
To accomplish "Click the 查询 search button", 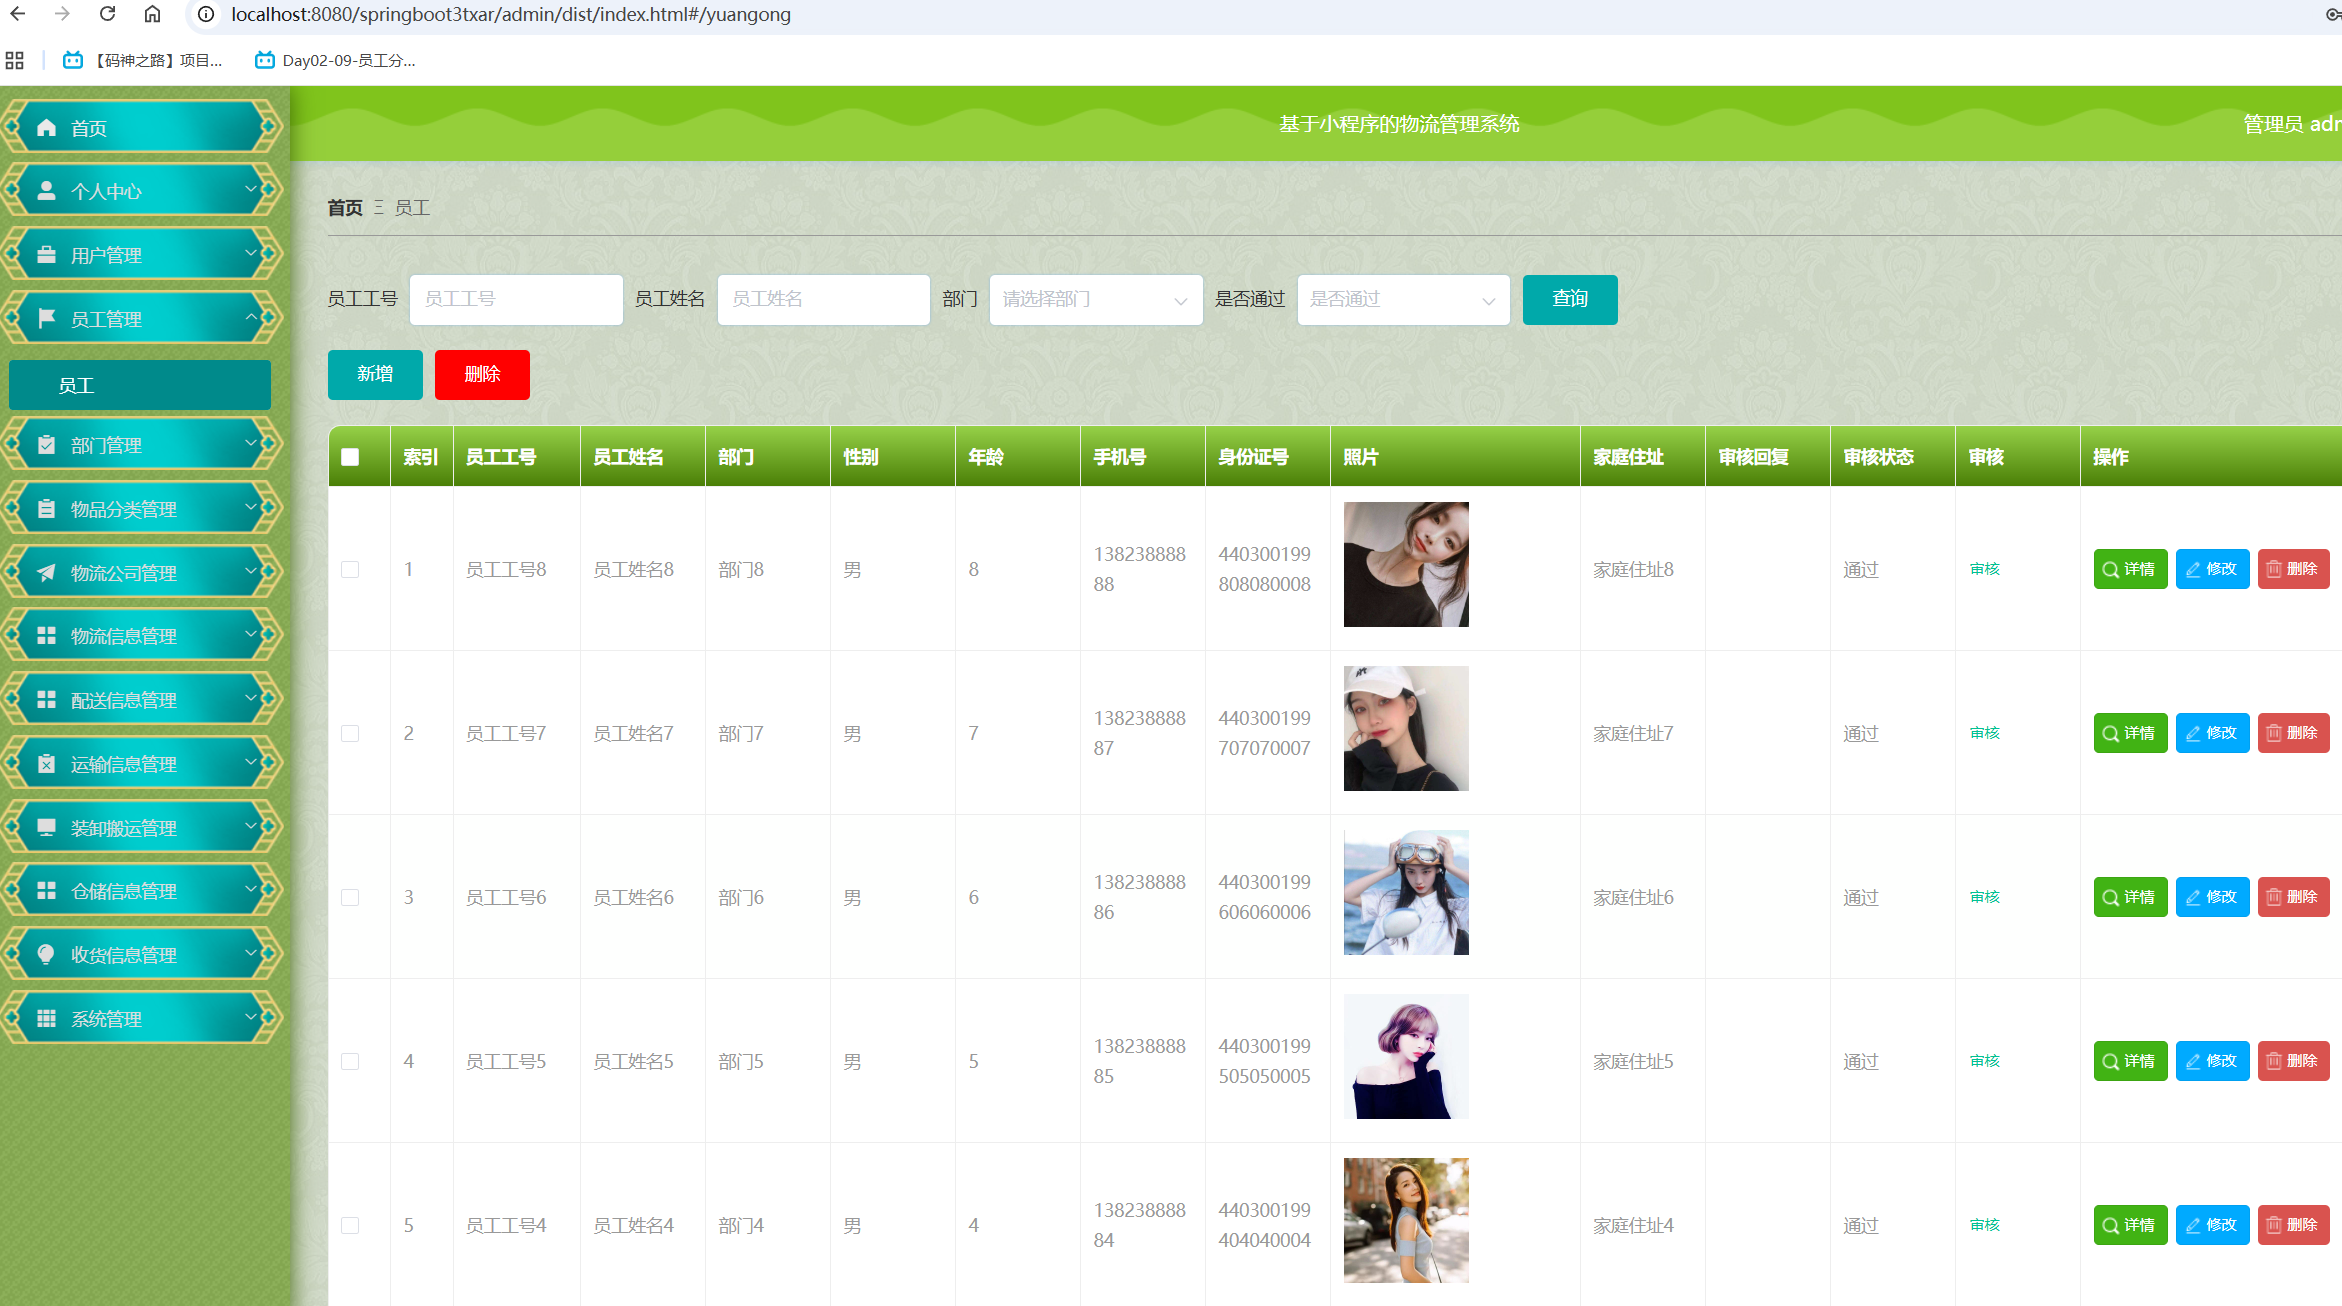I will [1569, 299].
